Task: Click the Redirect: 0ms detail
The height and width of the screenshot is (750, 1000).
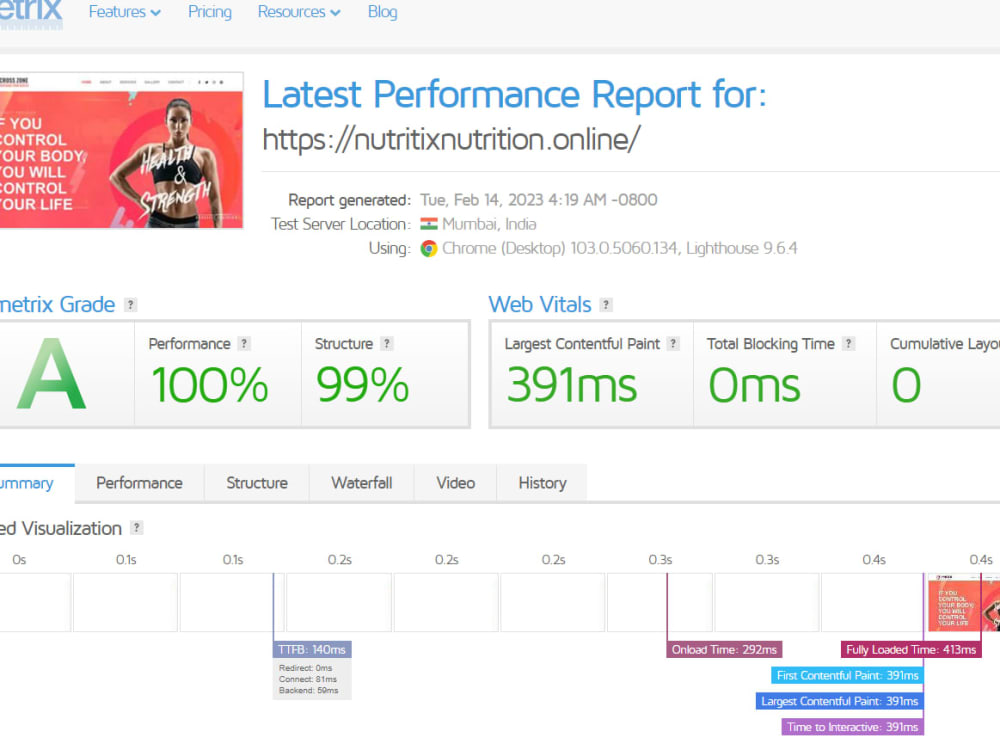Action: (305, 668)
